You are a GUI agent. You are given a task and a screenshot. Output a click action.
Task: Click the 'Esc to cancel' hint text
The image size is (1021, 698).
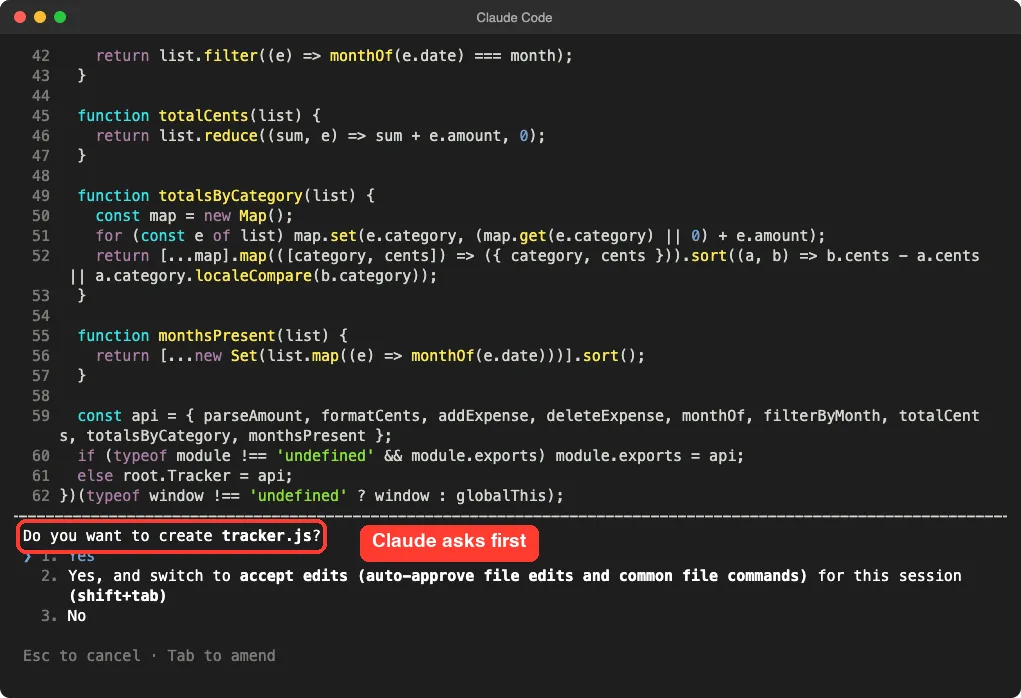point(81,656)
